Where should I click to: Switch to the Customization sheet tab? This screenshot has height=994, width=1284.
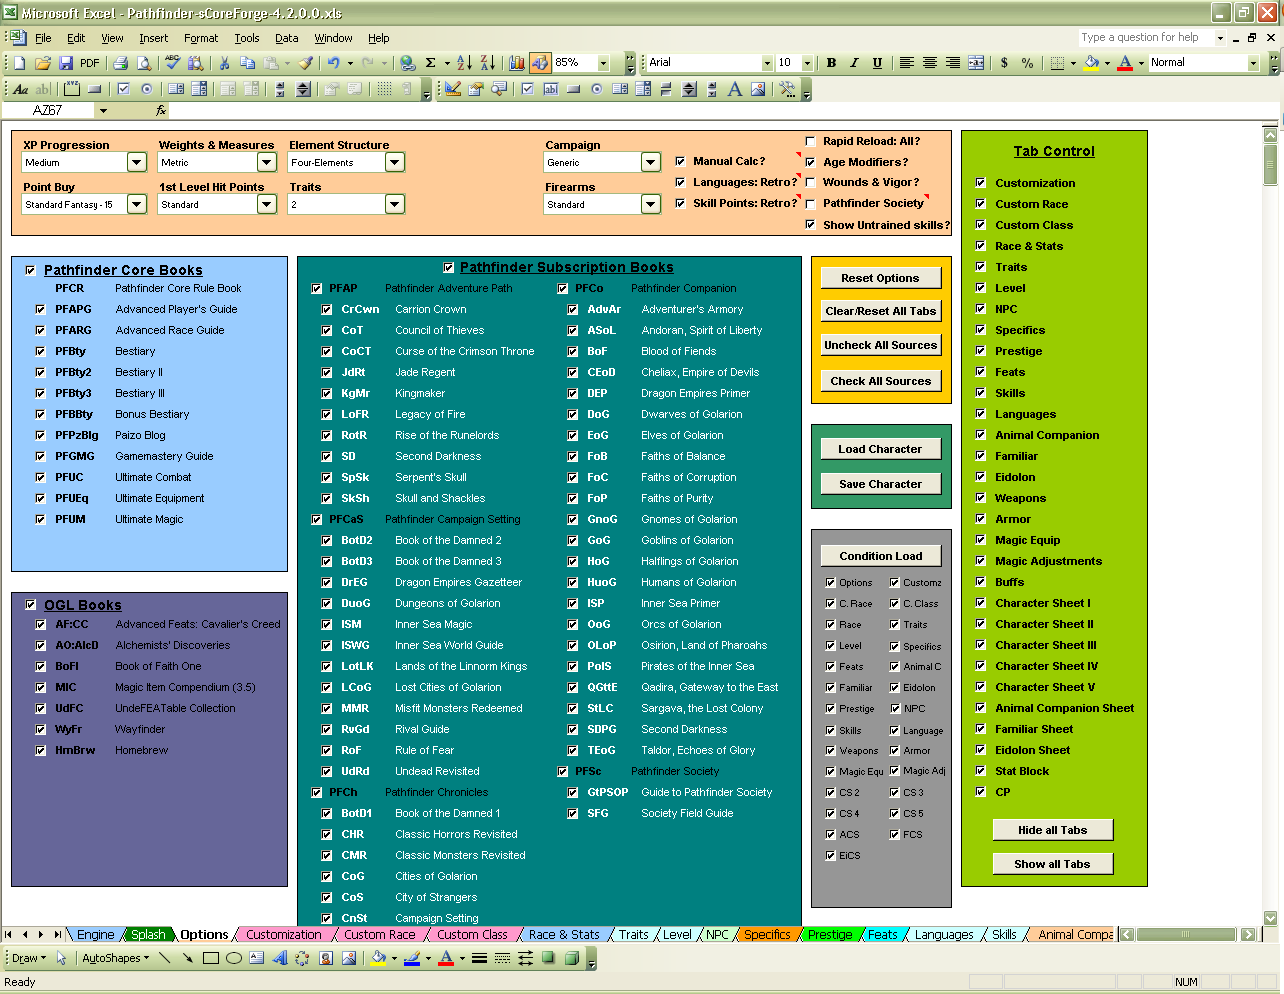click(284, 935)
